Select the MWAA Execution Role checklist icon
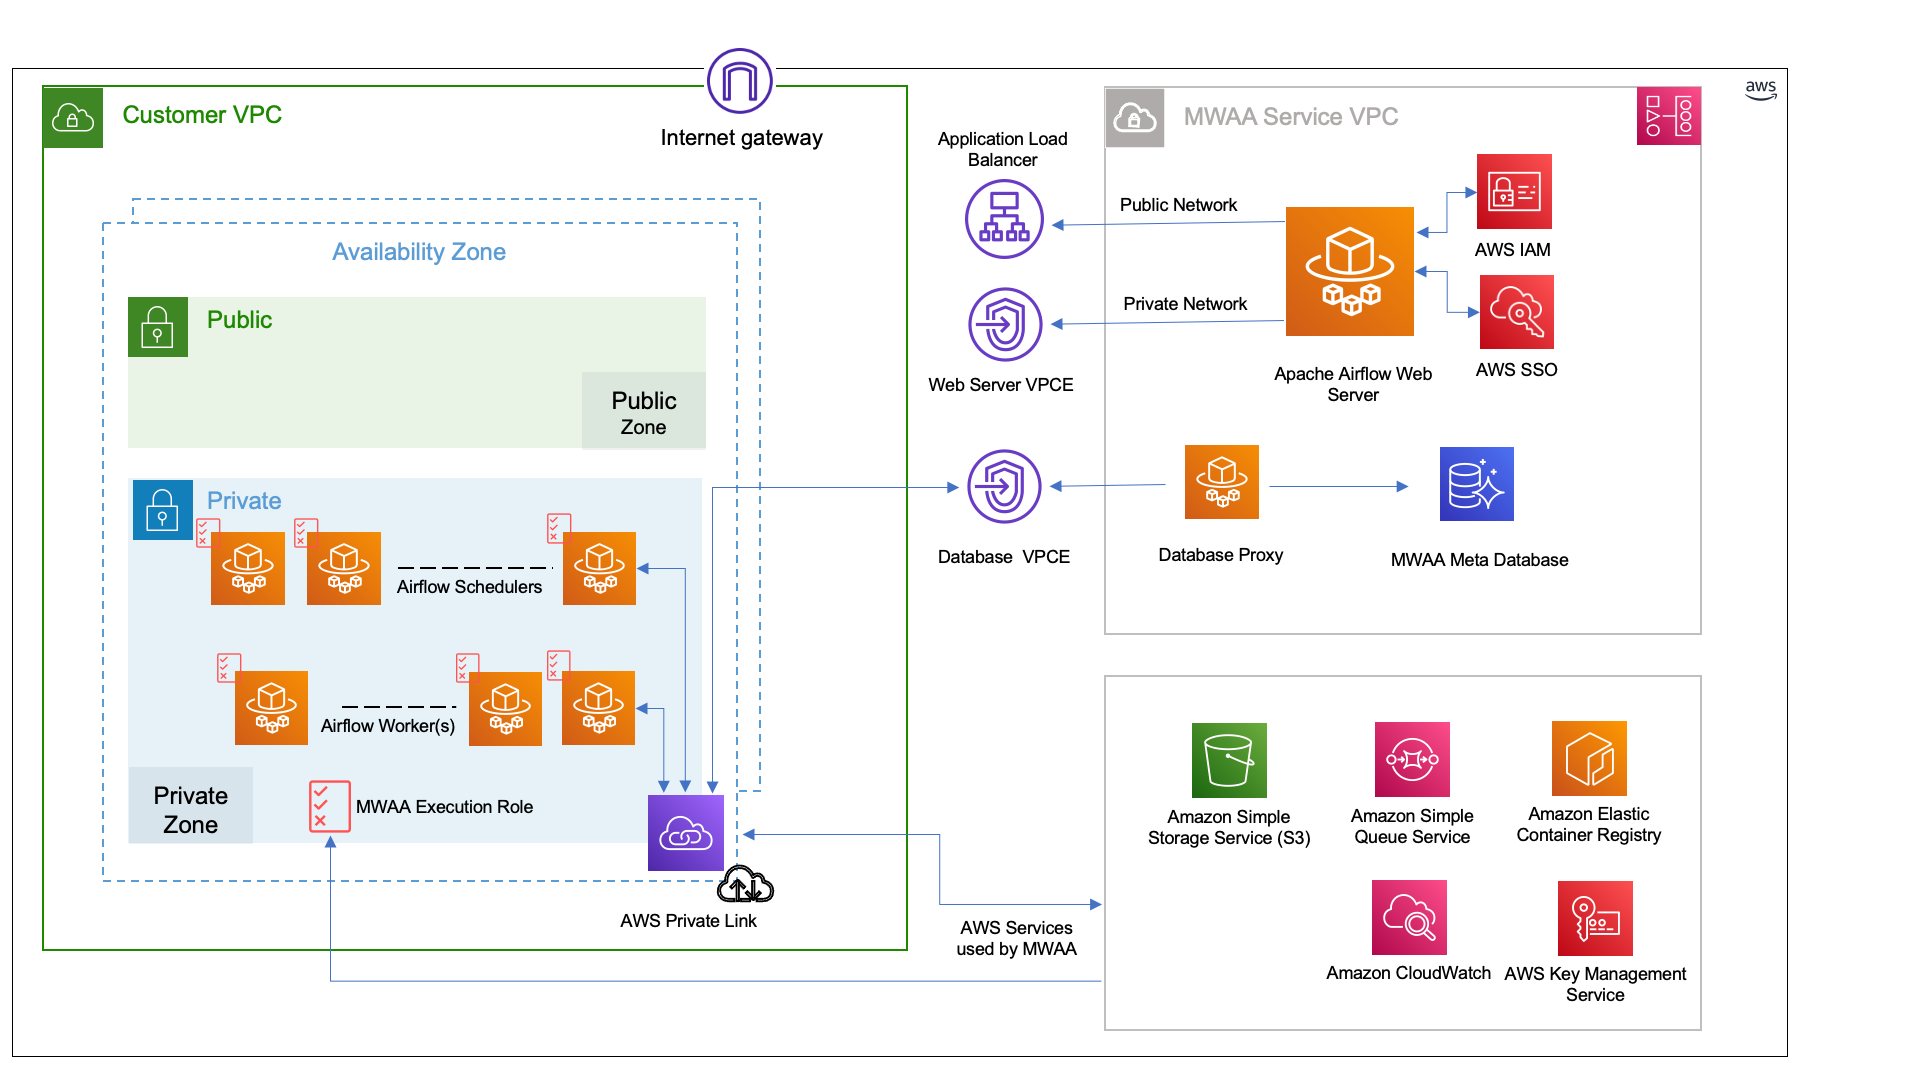 pyautogui.click(x=330, y=806)
